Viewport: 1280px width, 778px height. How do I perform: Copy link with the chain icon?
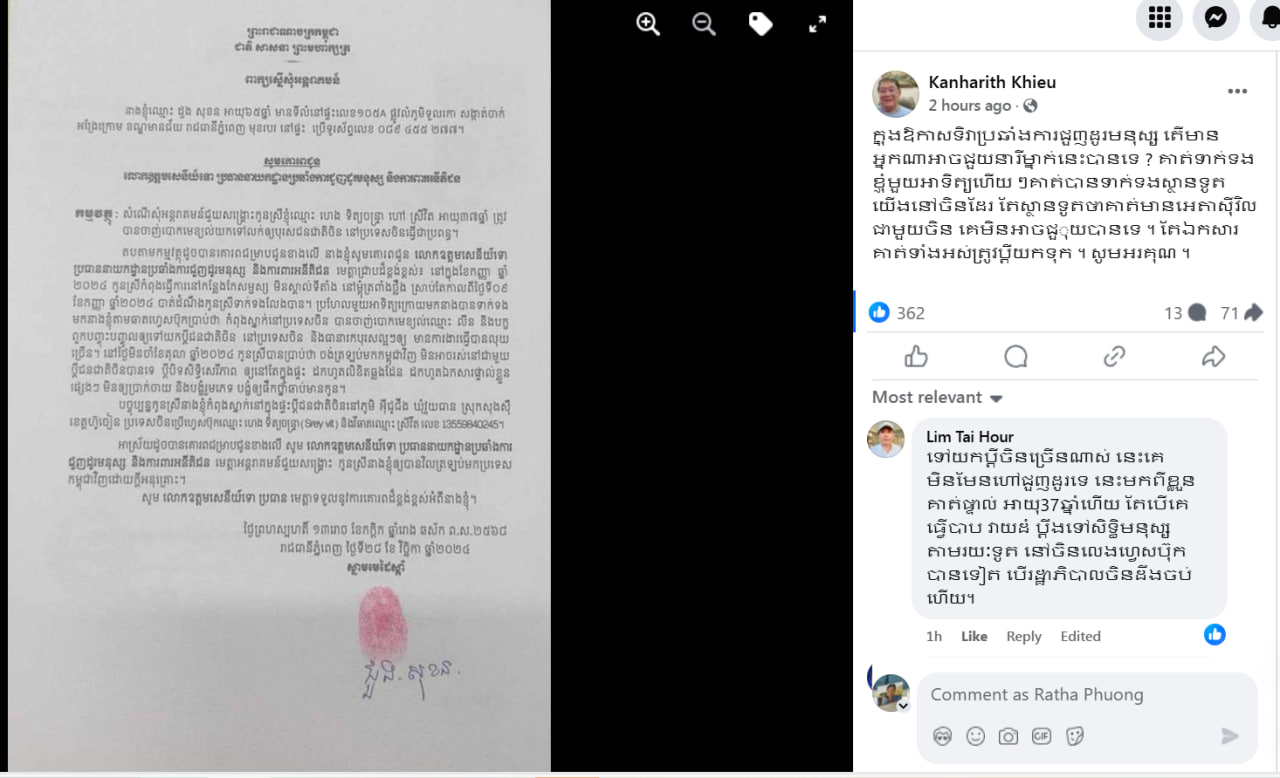pos(1114,357)
